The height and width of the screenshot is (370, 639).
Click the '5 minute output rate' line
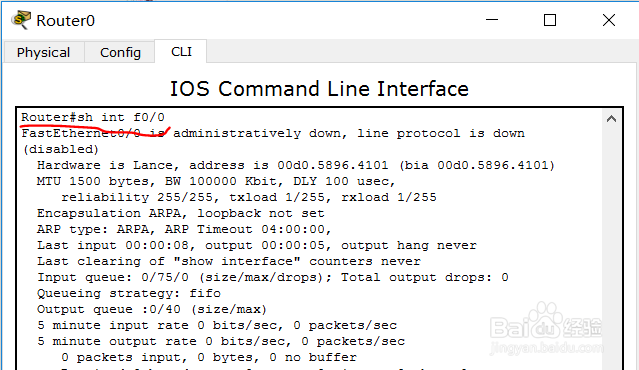coord(221,341)
